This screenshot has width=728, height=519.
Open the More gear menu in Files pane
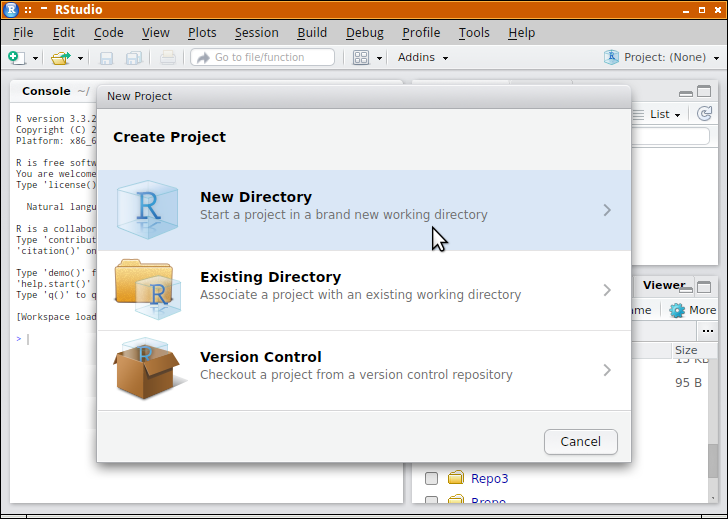point(693,310)
